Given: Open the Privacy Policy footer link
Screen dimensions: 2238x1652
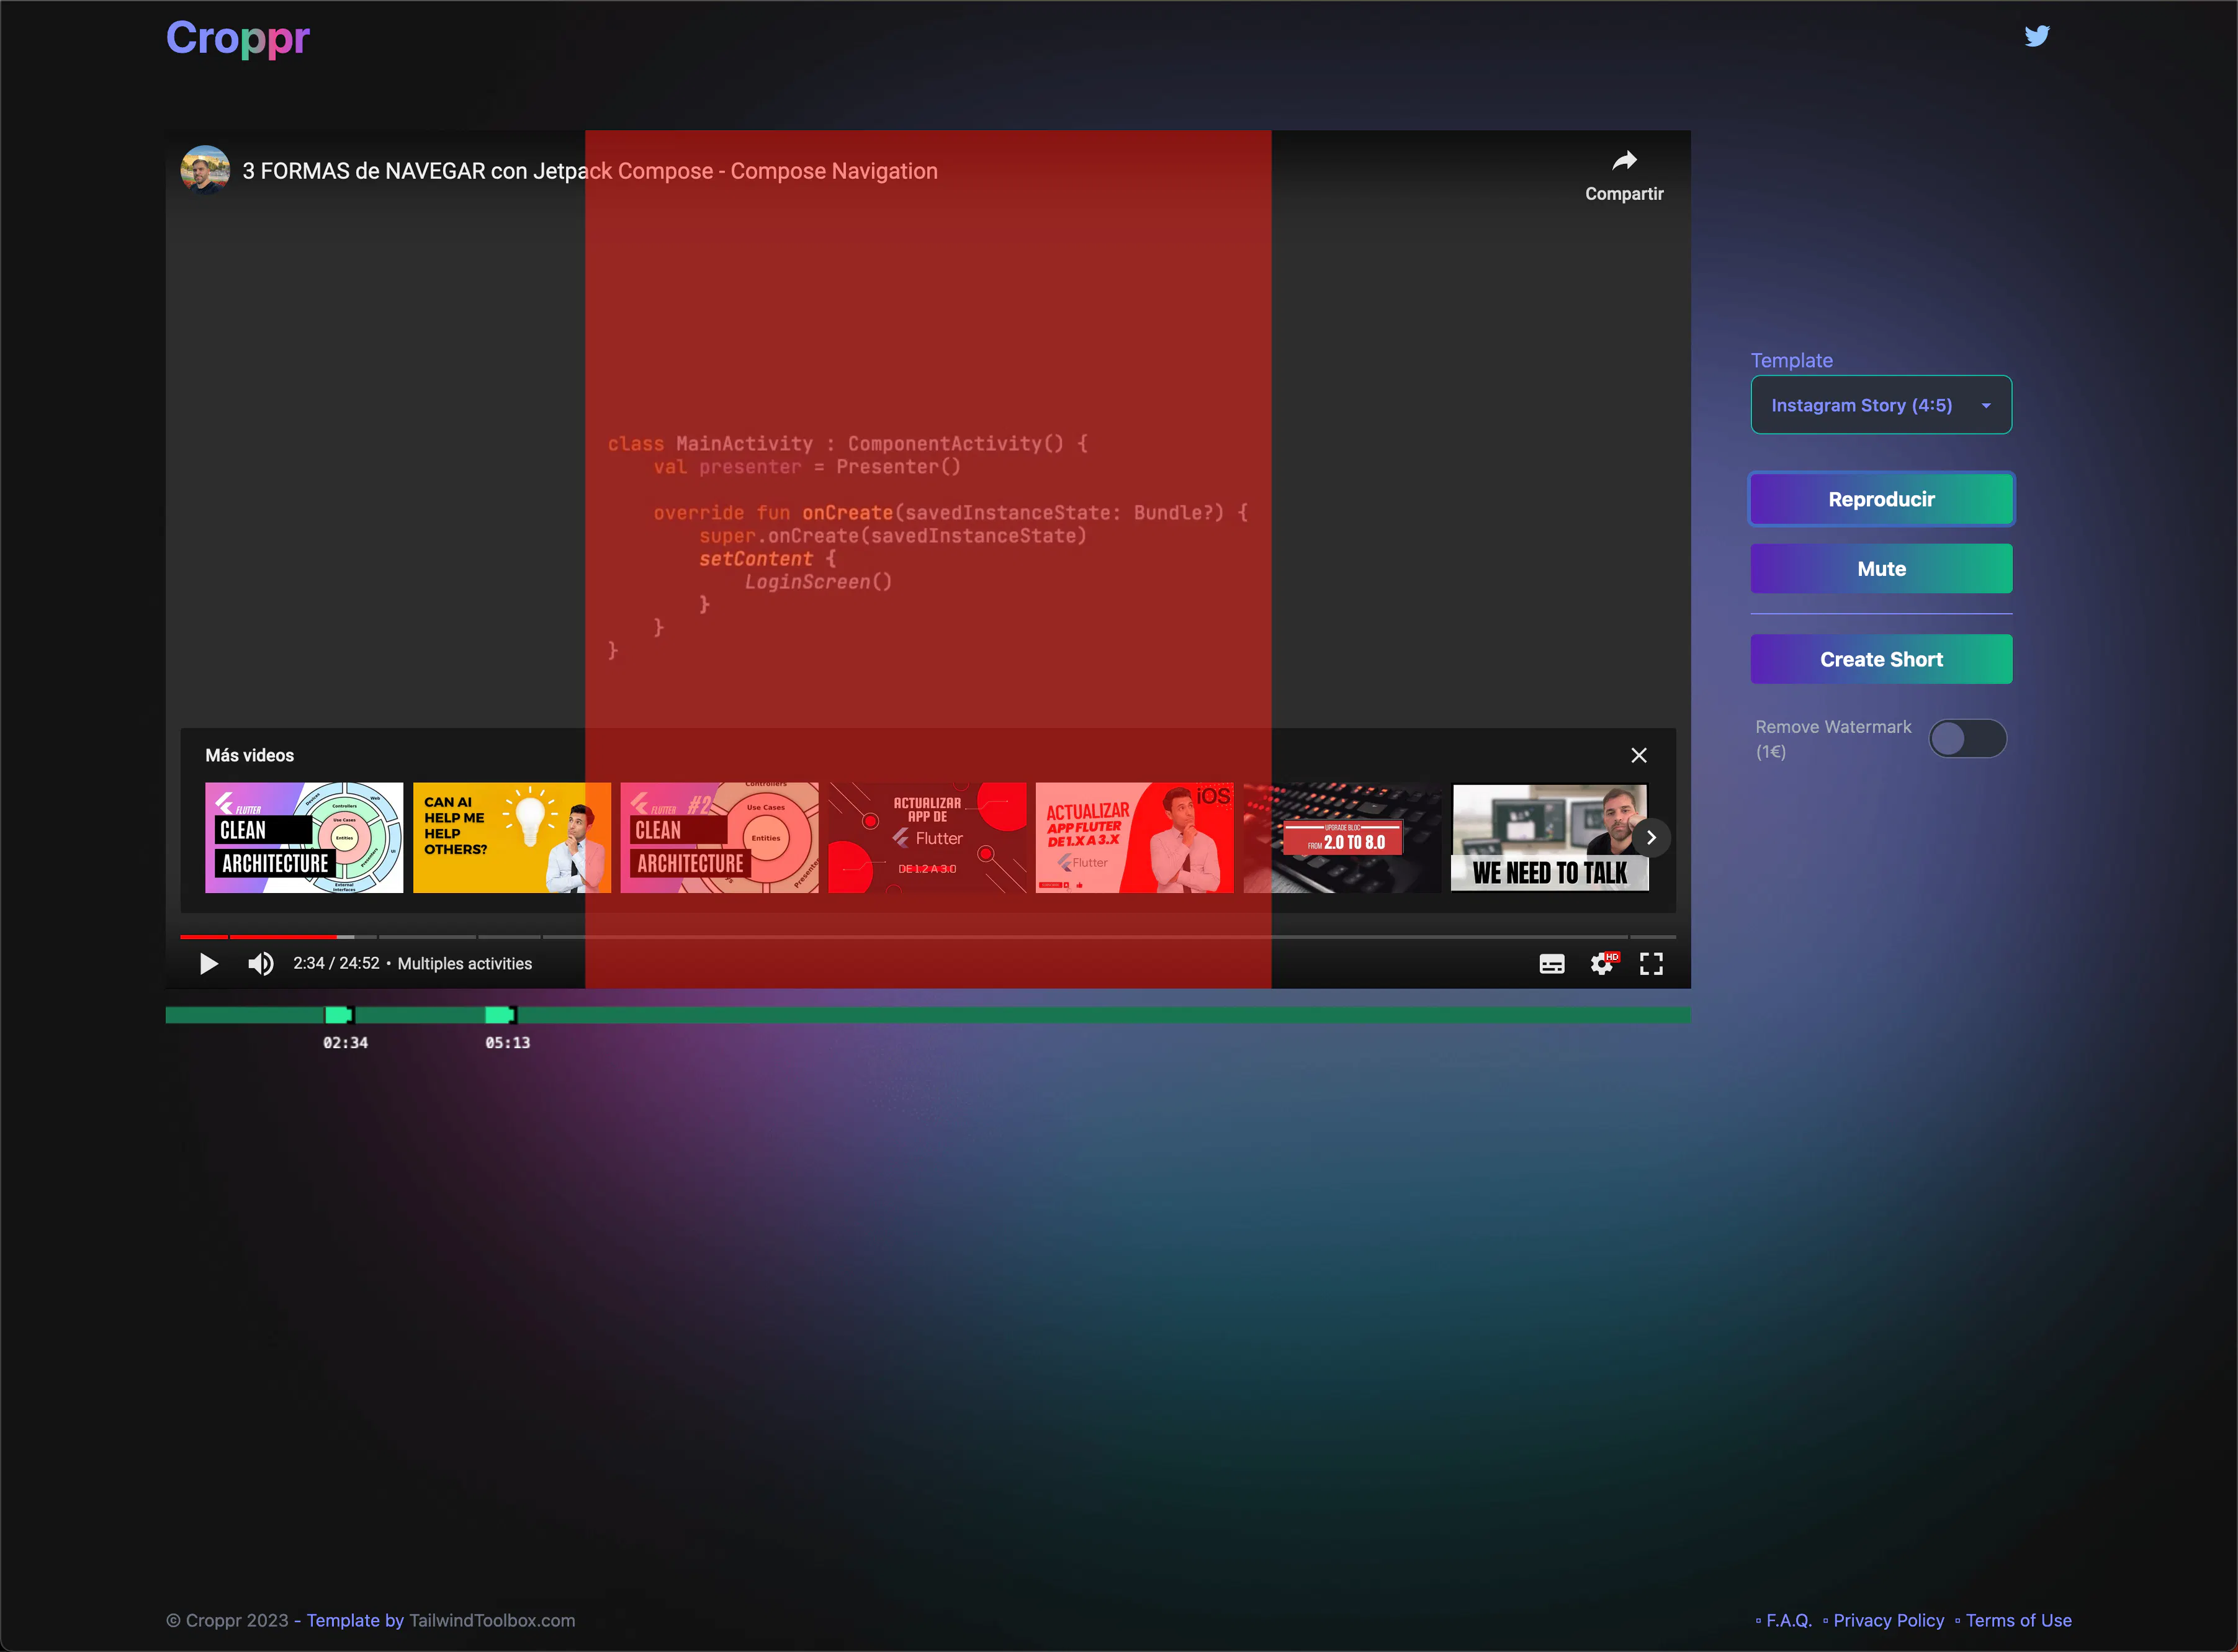Looking at the screenshot, I should click(x=1889, y=1620).
